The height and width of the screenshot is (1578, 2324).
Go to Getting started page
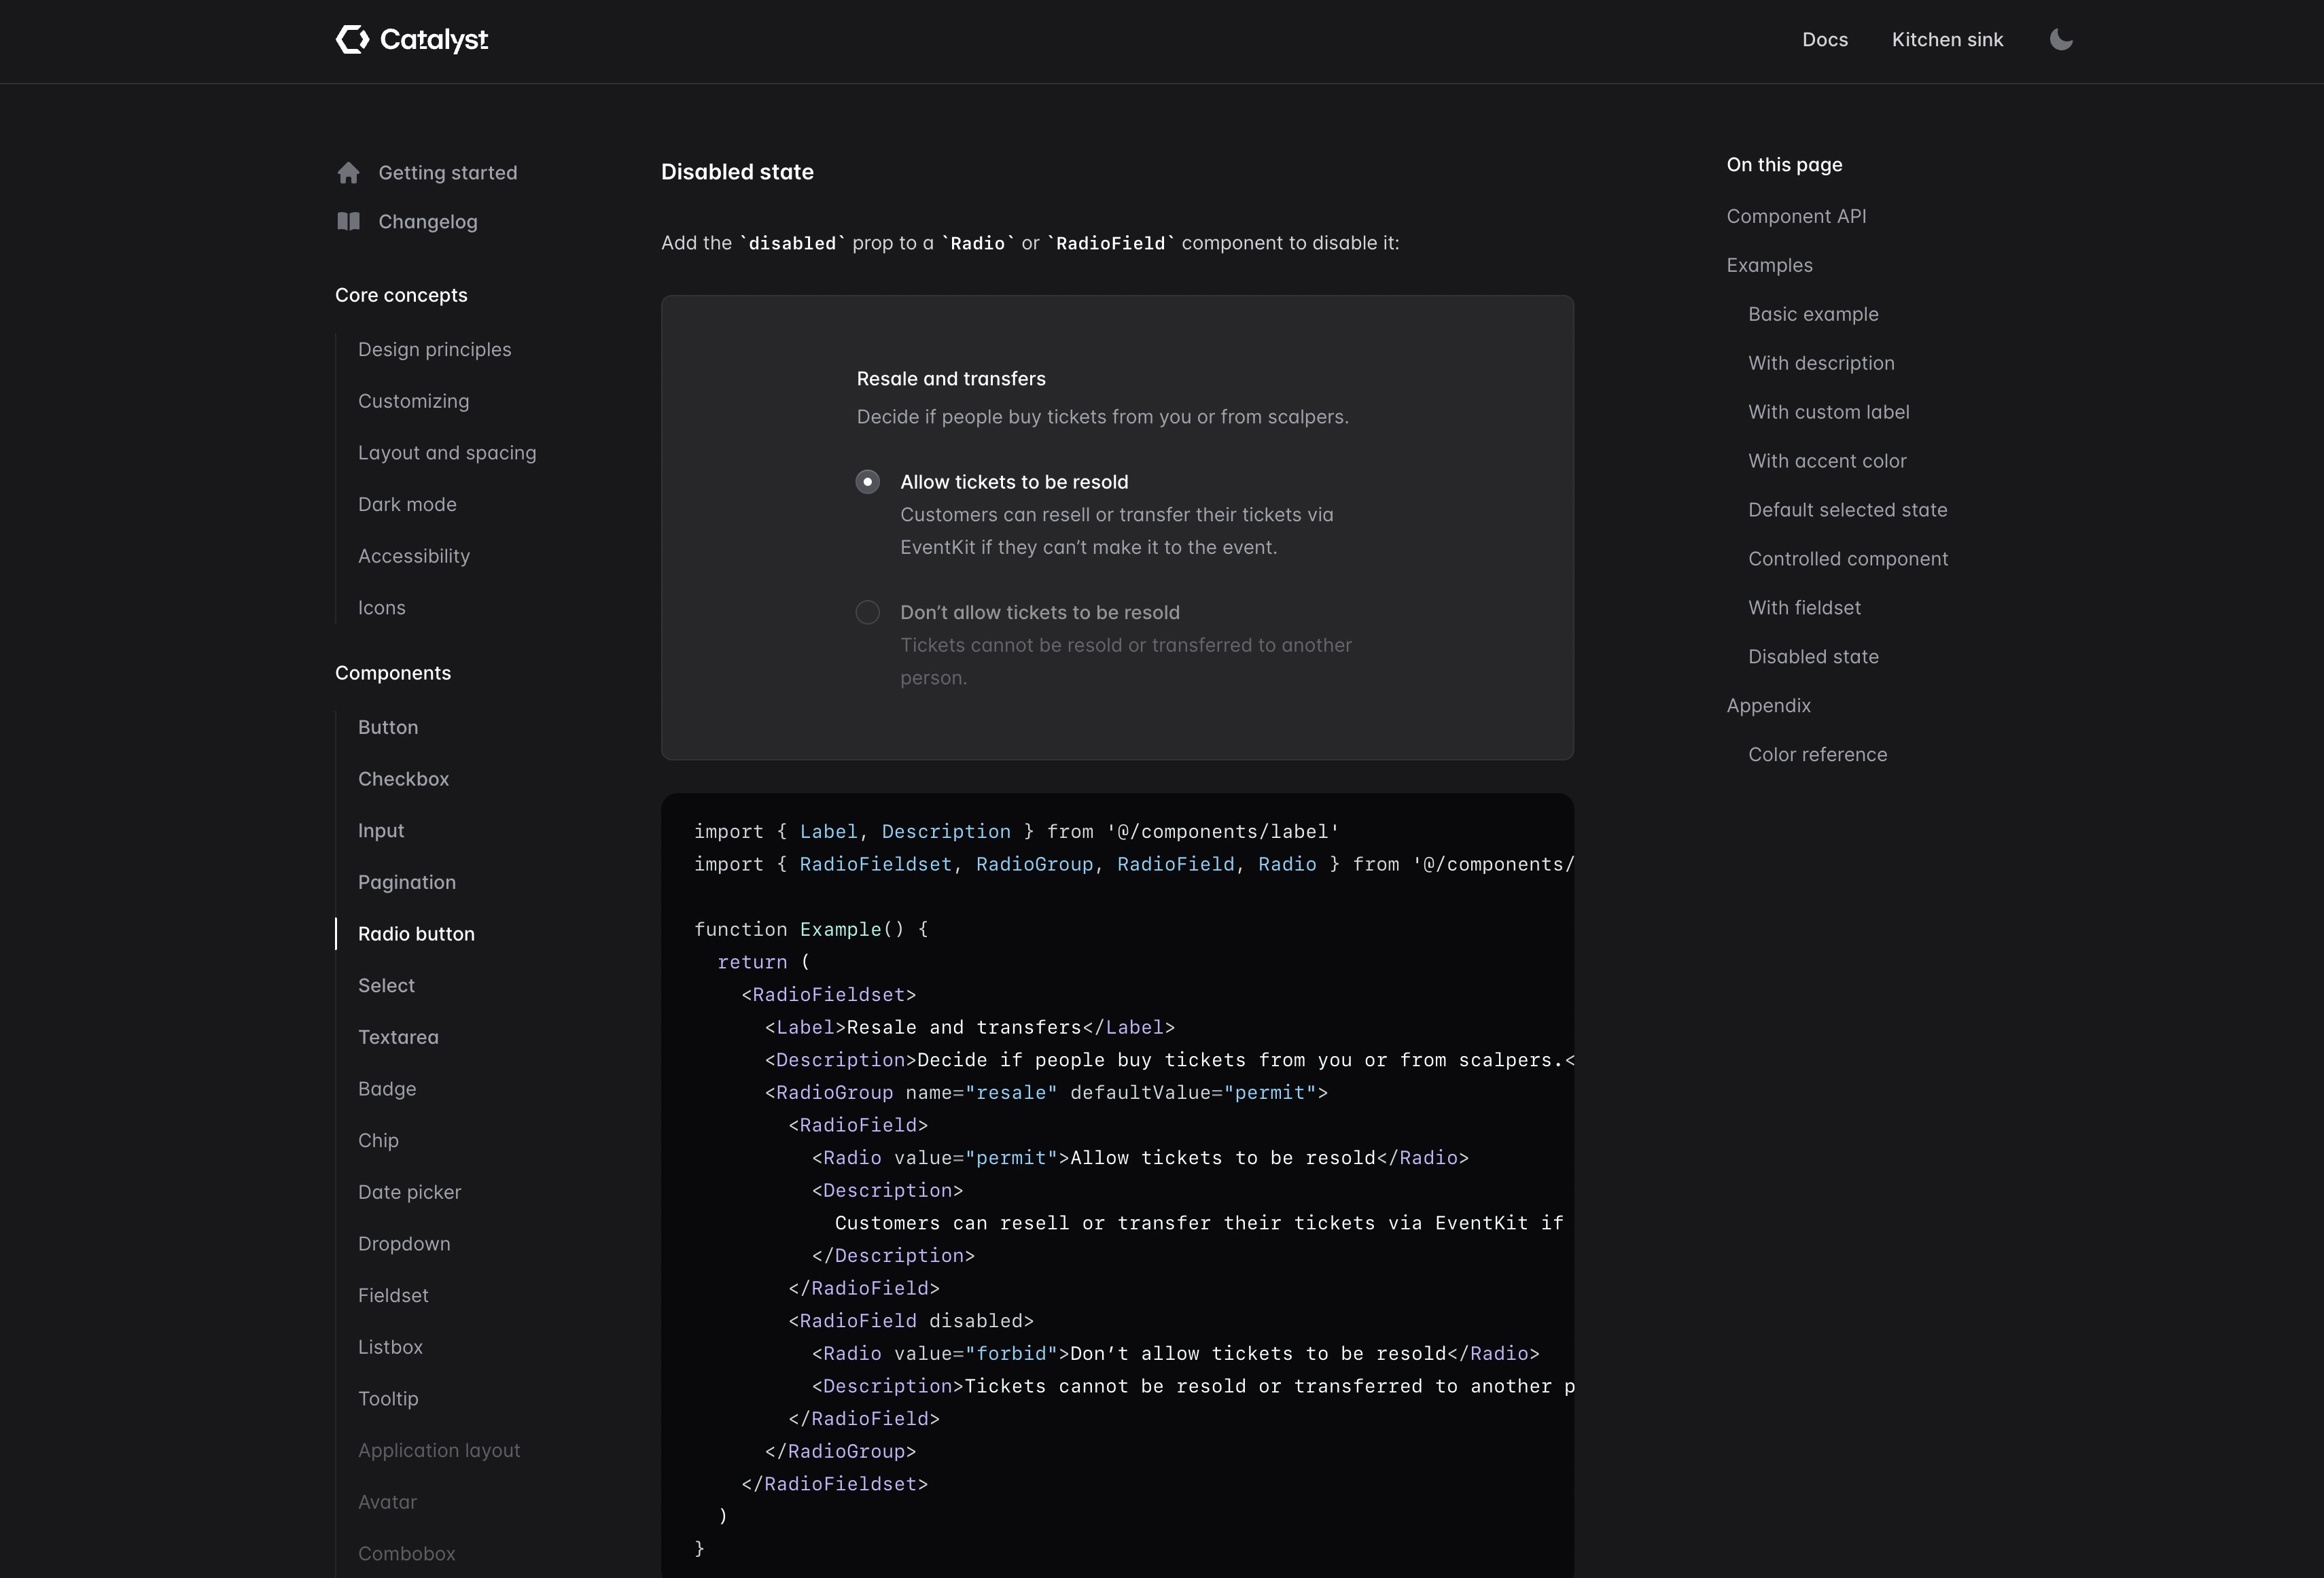[448, 173]
